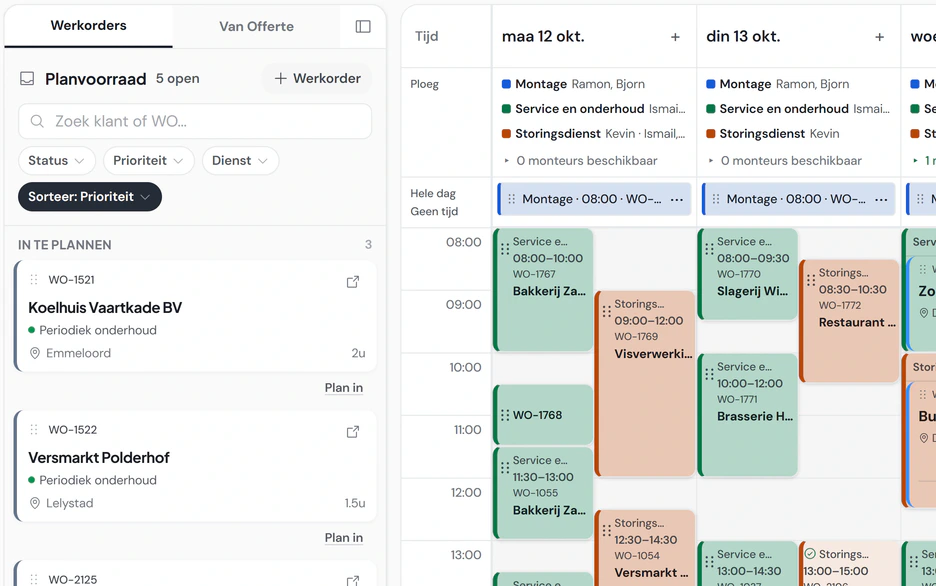936x586 pixels.
Task: Open WO-1521 in a new window
Action: pyautogui.click(x=353, y=282)
